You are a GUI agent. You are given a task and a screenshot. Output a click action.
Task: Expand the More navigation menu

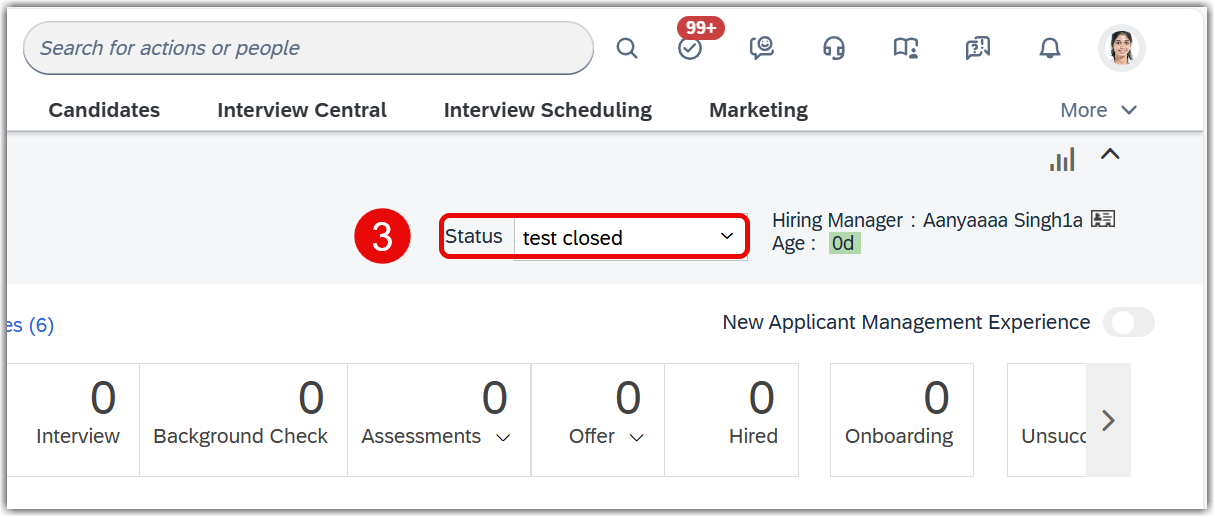[1099, 110]
